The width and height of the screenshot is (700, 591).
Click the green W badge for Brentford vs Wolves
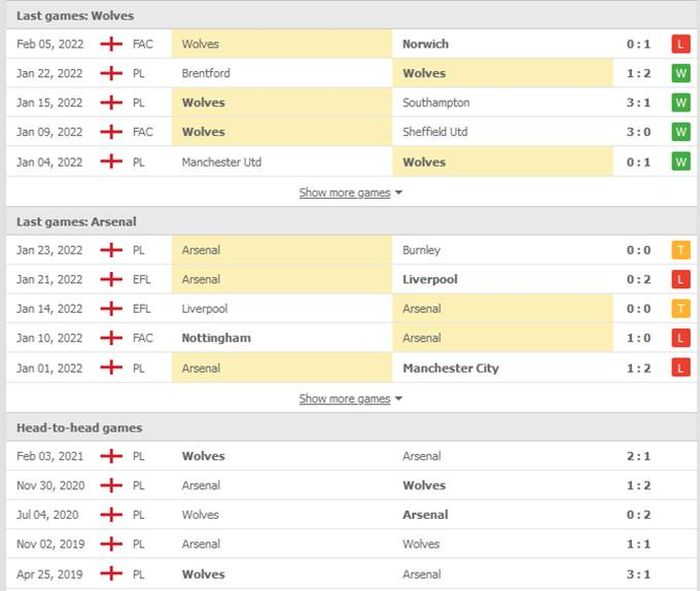tap(681, 73)
